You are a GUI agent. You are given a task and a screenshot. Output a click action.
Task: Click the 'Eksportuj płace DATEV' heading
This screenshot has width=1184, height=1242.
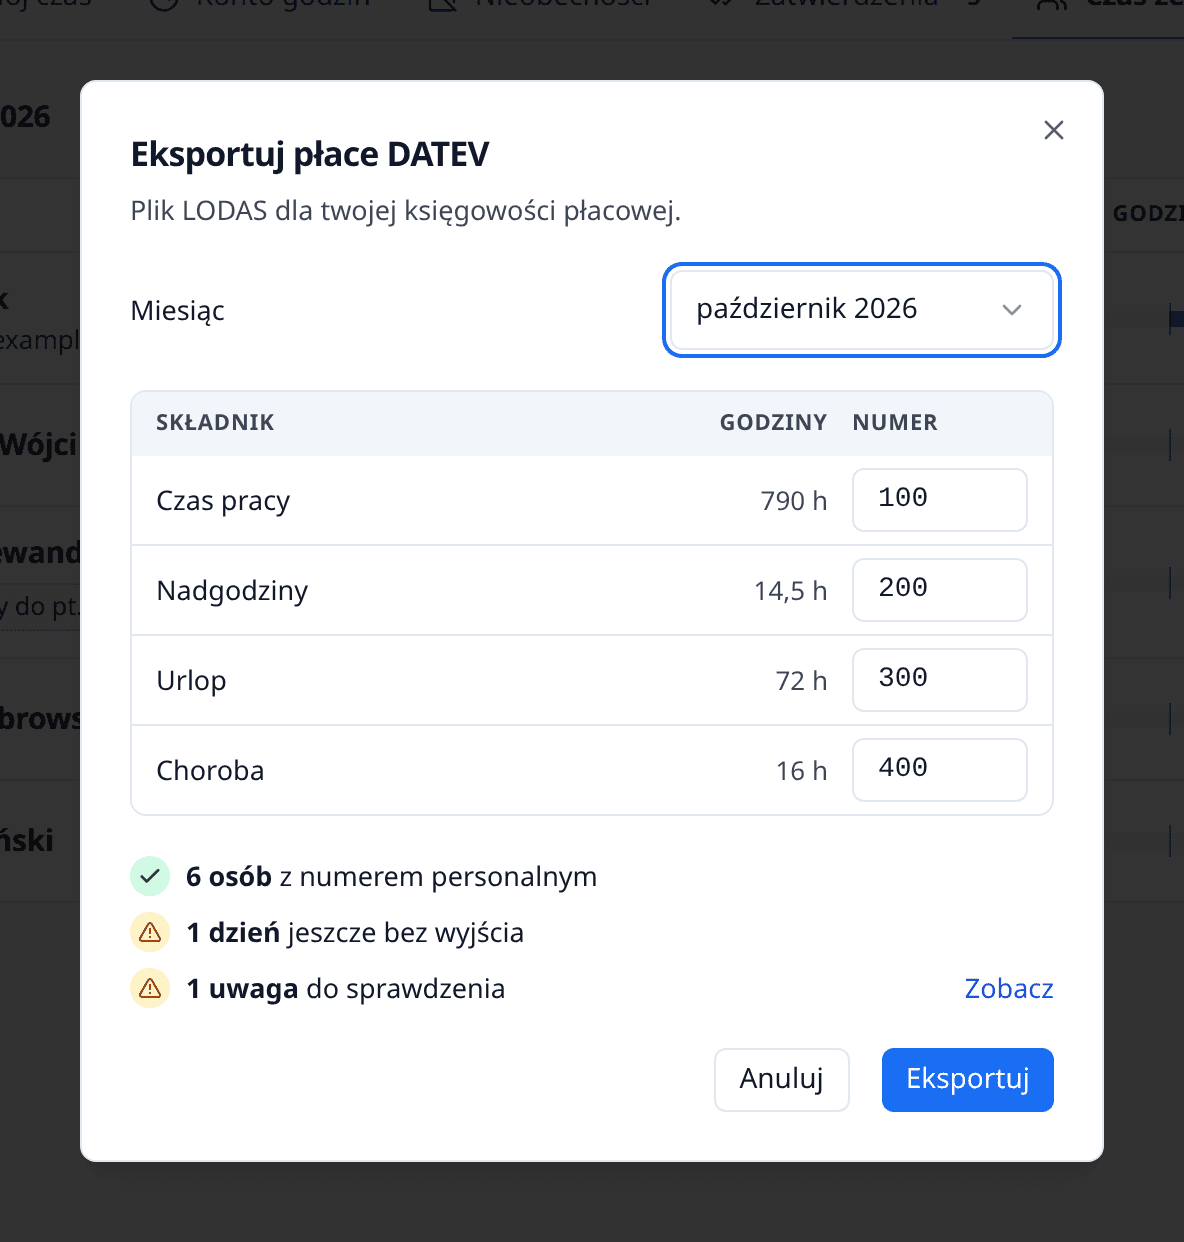(310, 154)
